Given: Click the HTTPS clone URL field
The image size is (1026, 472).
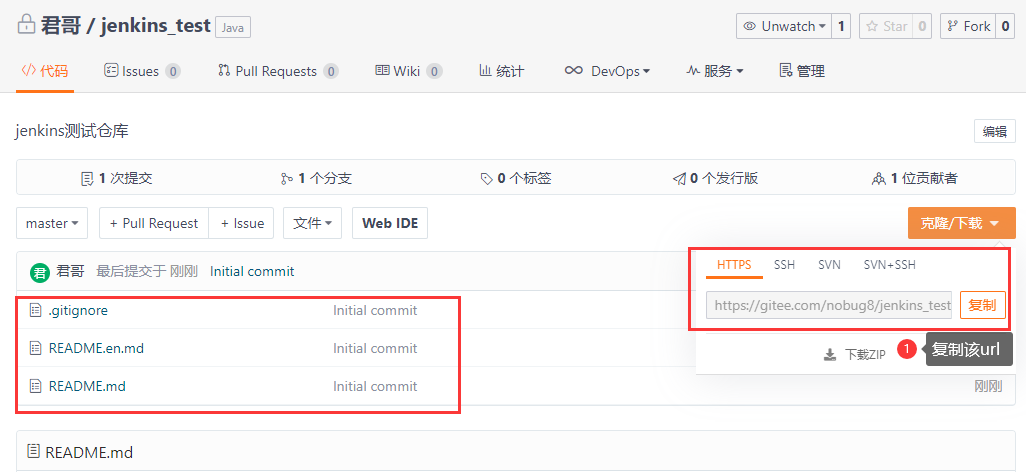Looking at the screenshot, I should pos(829,305).
